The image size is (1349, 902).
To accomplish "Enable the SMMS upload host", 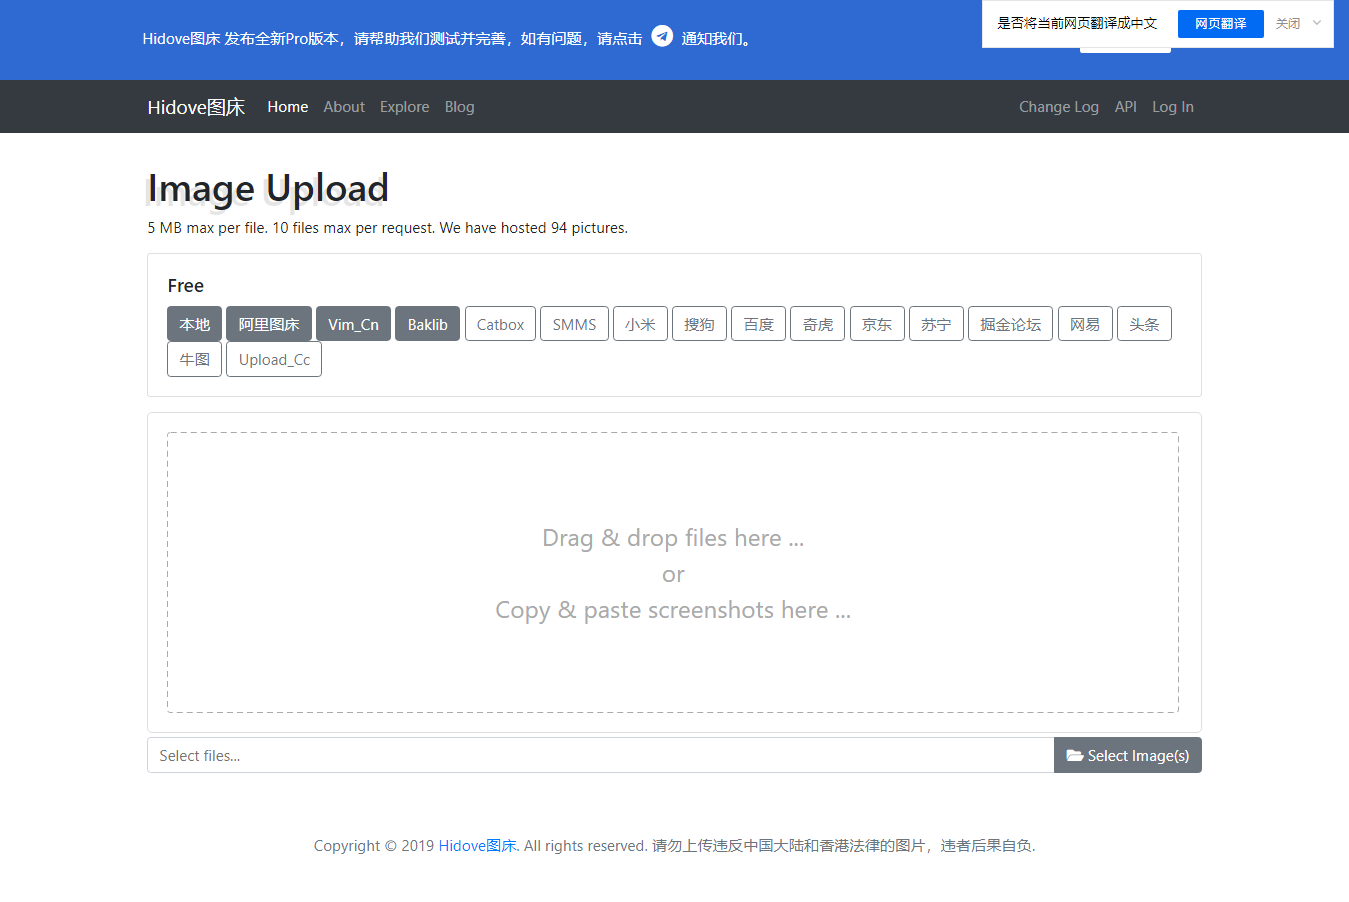I will [x=574, y=324].
